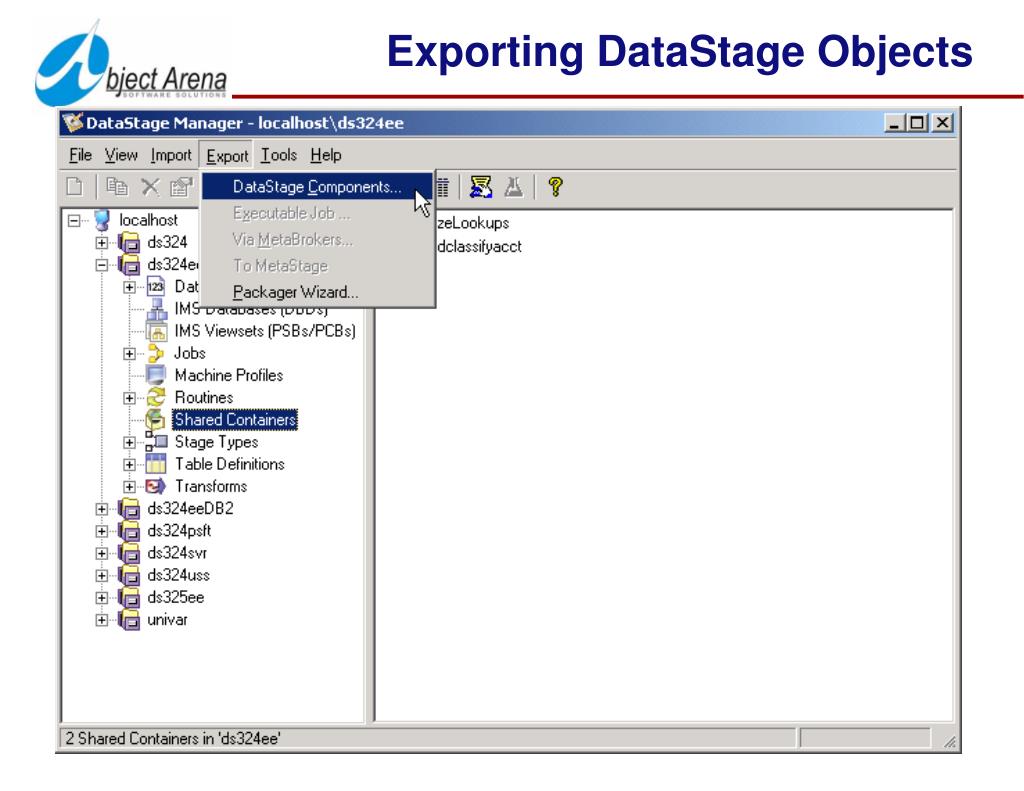1024x791 pixels.
Task: Collapse the ds324ee project node
Action: point(102,265)
